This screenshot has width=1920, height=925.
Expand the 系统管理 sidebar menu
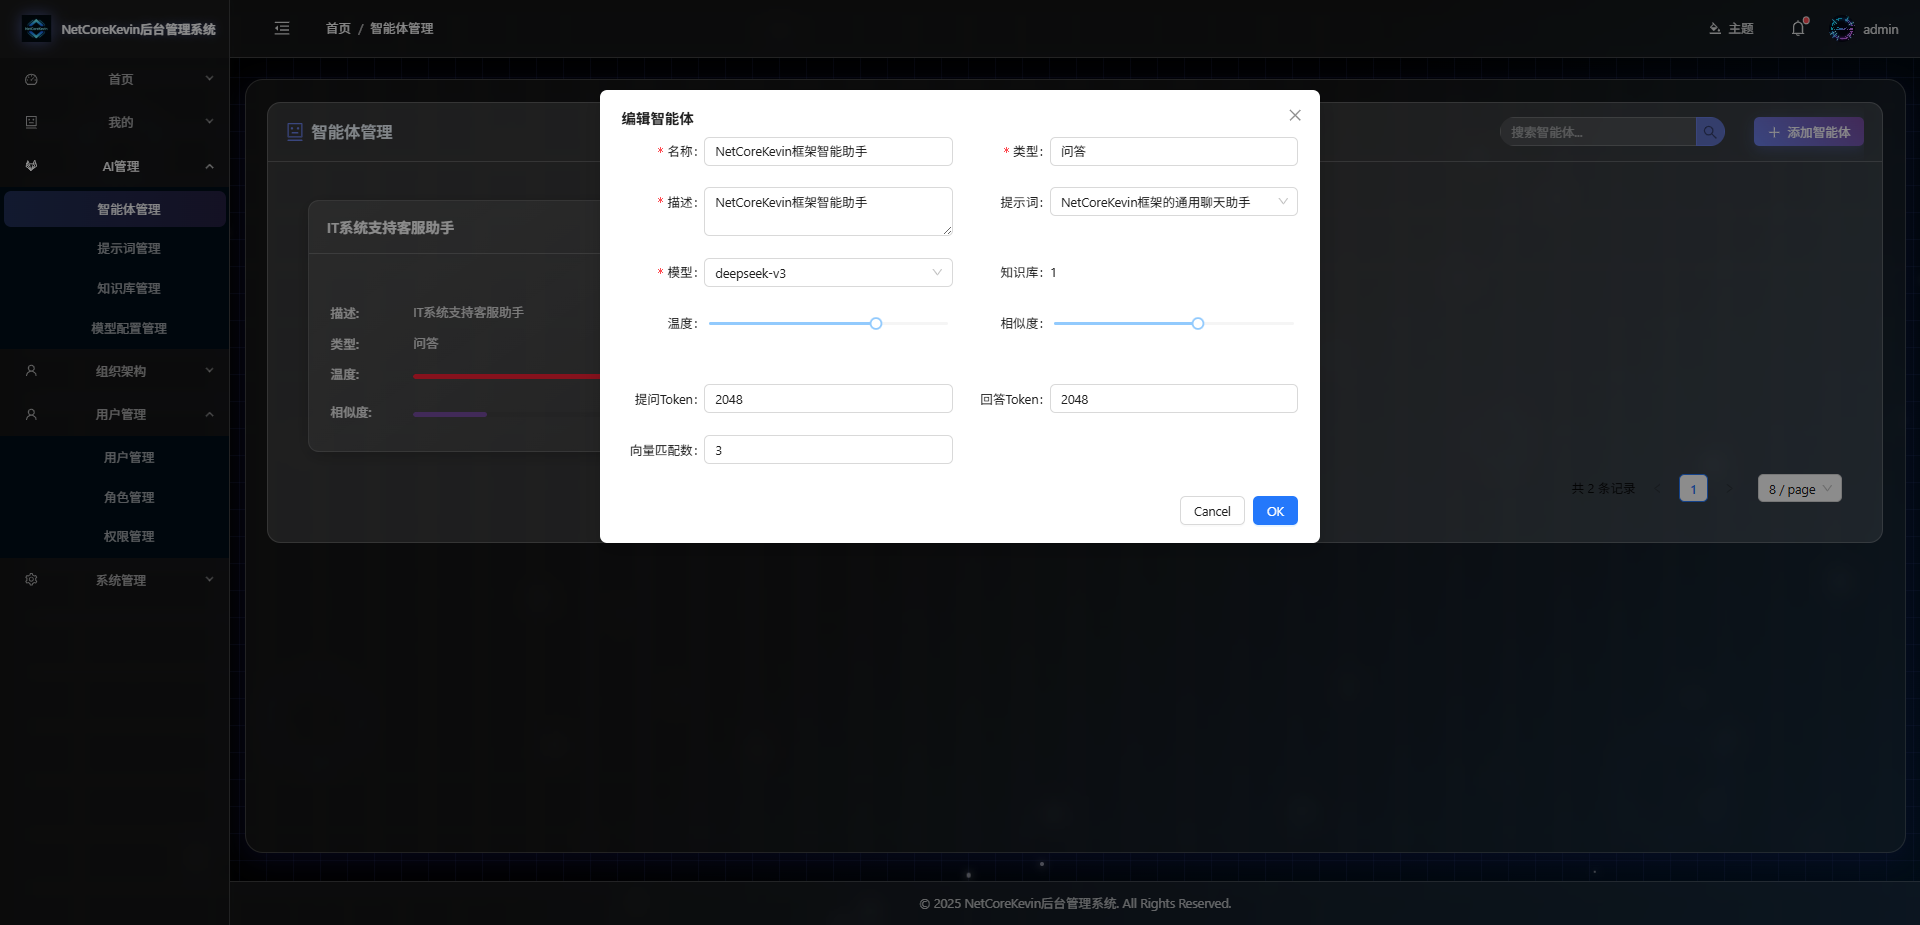209,580
